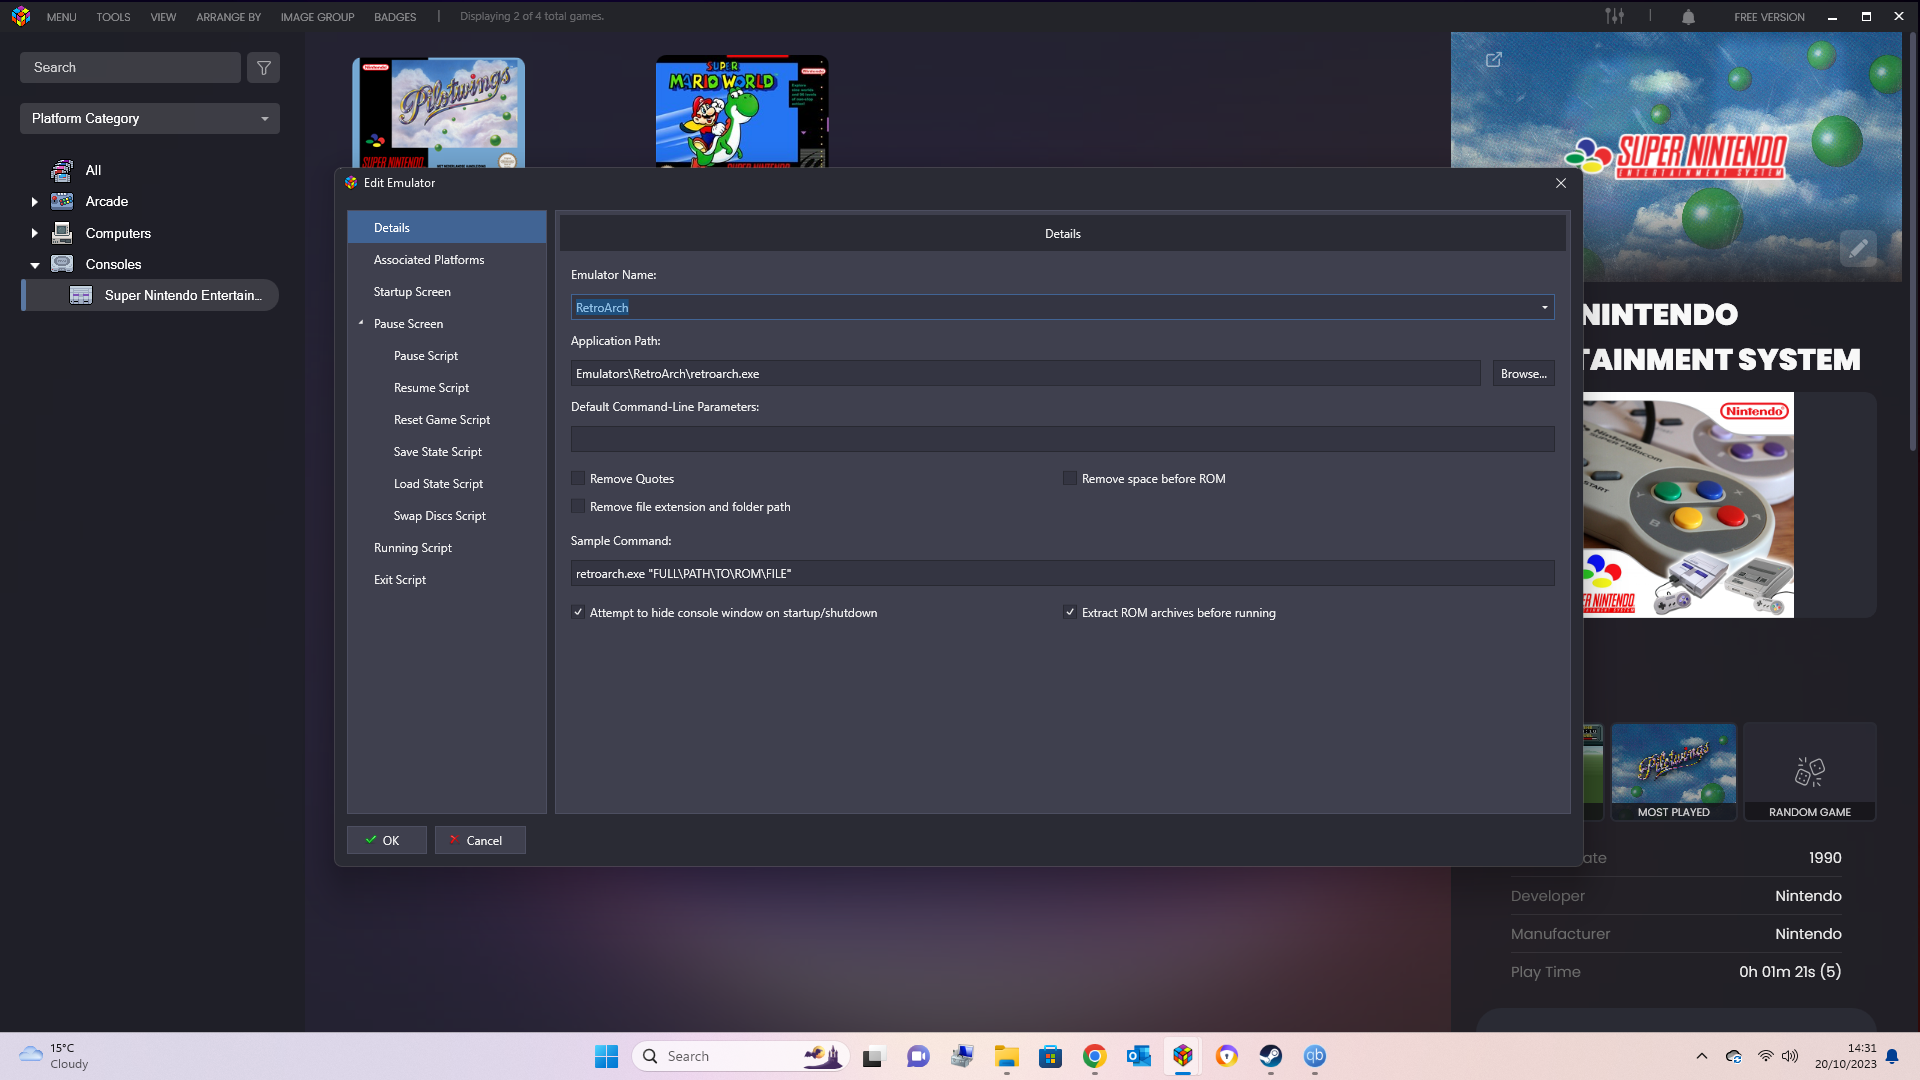Click the Application Path field
1920x1080 pixels.
[x=1025, y=373]
